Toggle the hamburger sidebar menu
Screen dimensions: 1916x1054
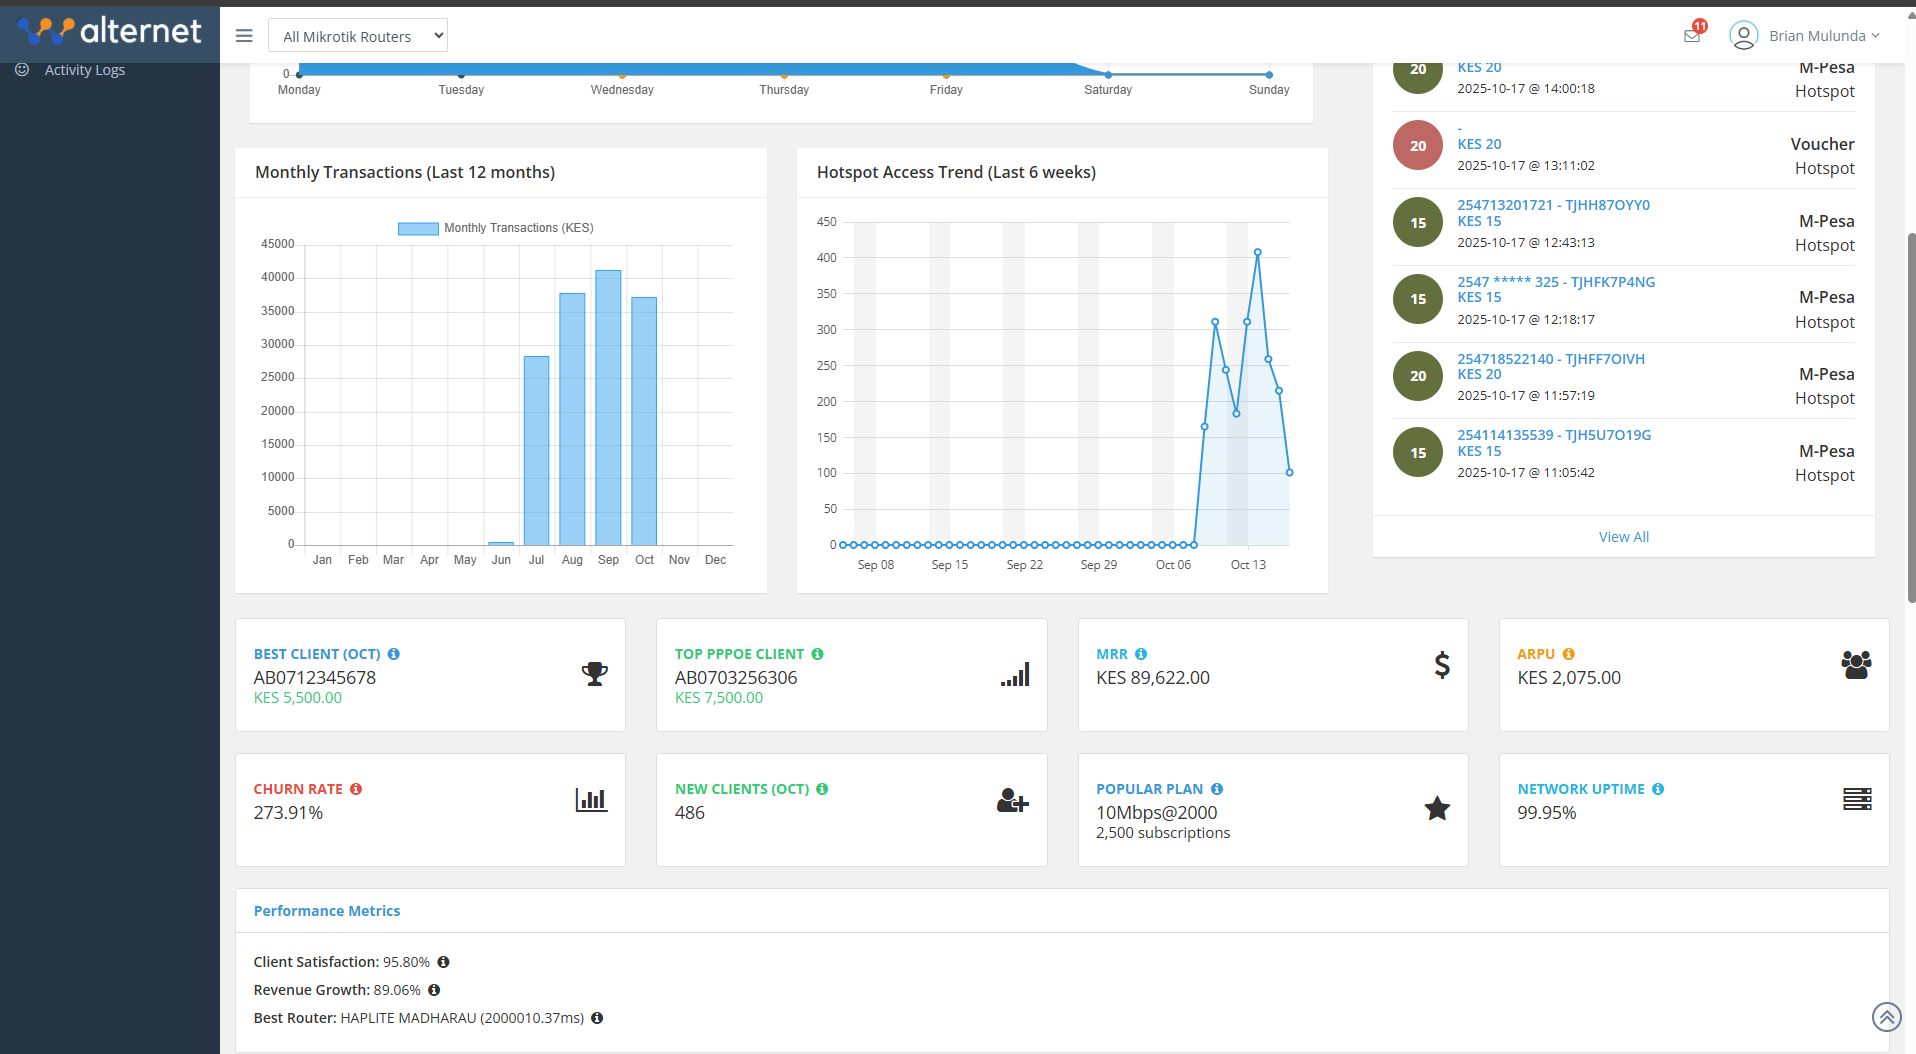pyautogui.click(x=244, y=36)
